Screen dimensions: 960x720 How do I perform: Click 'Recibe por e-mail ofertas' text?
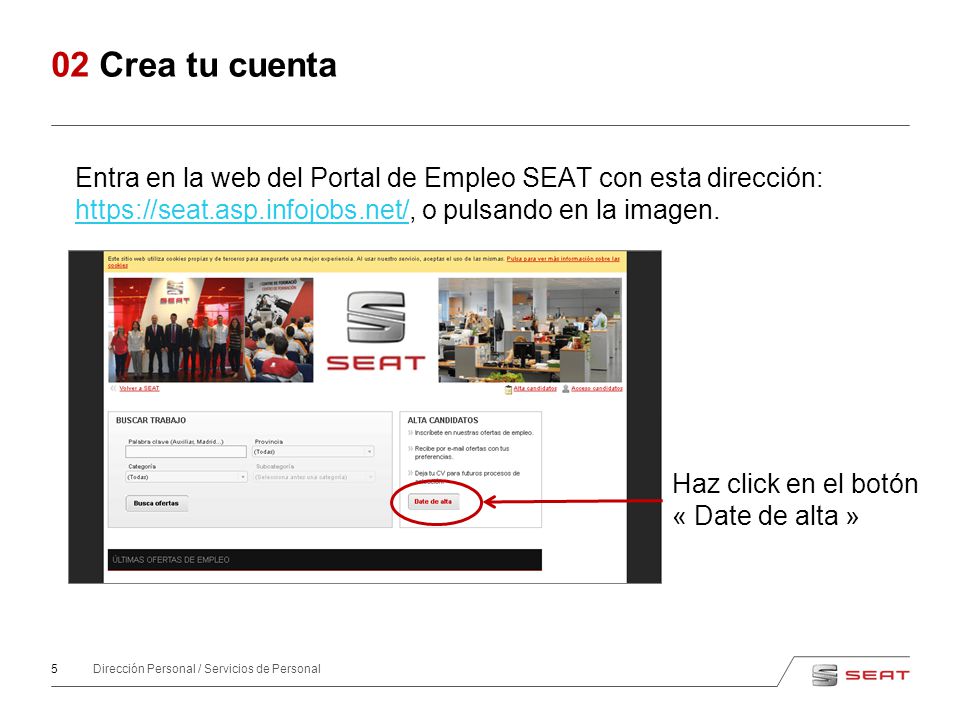(x=462, y=452)
